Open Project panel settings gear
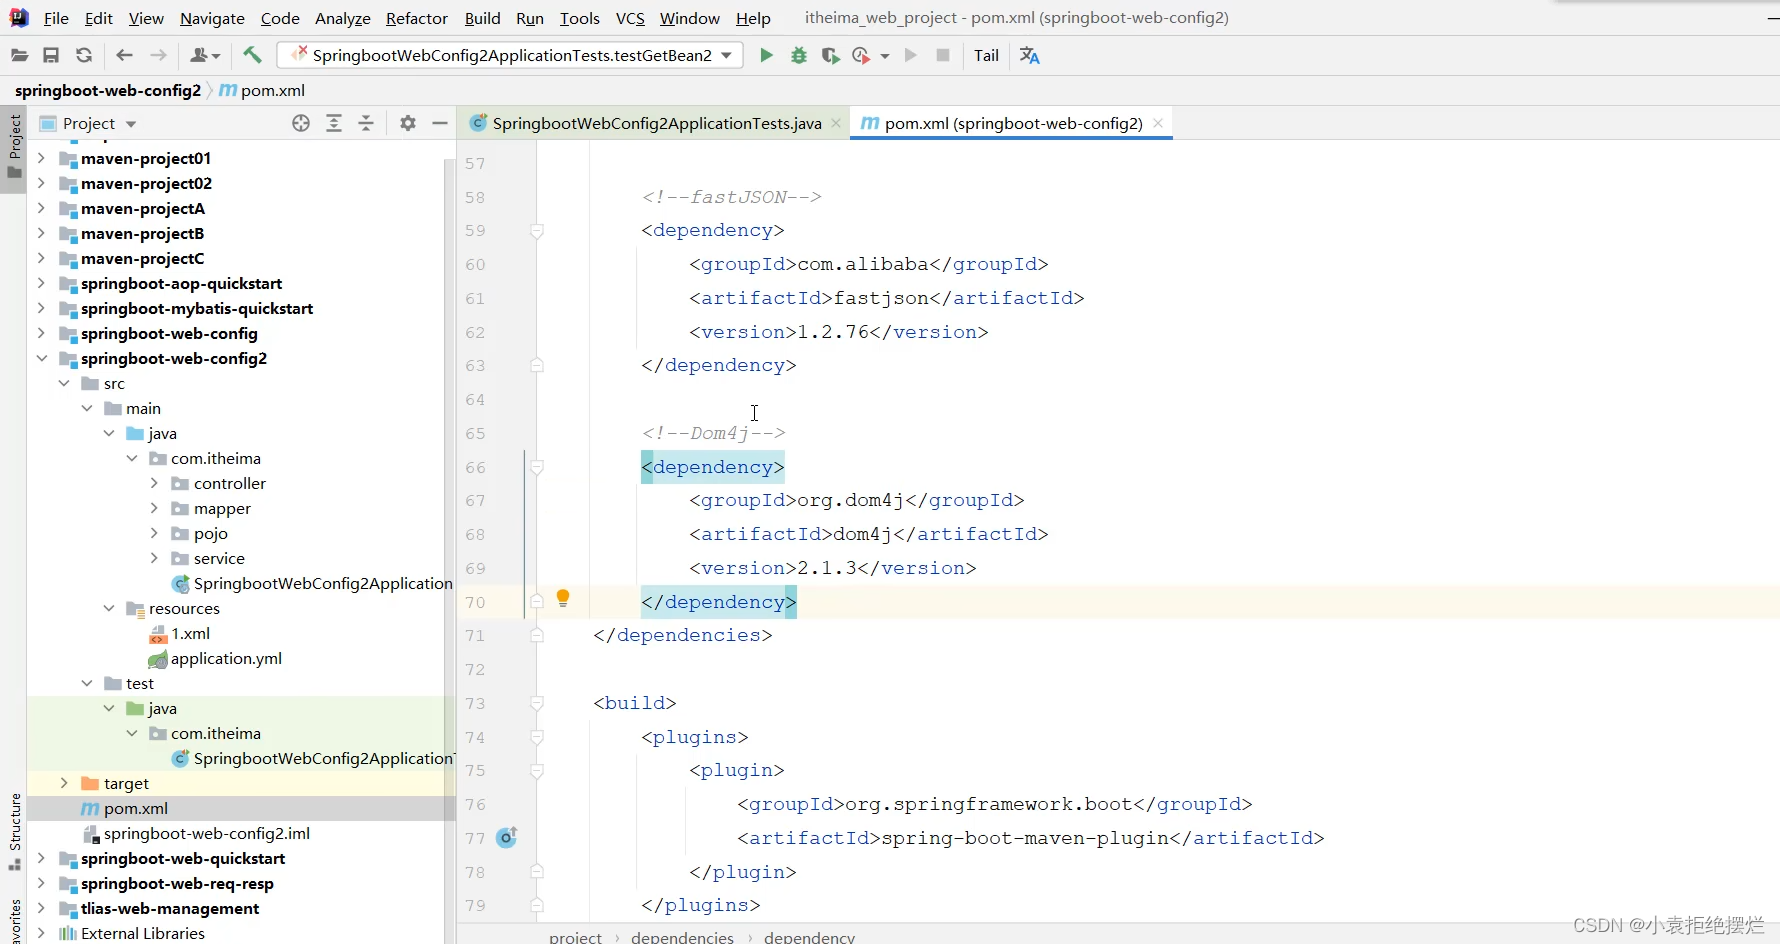 [x=407, y=123]
